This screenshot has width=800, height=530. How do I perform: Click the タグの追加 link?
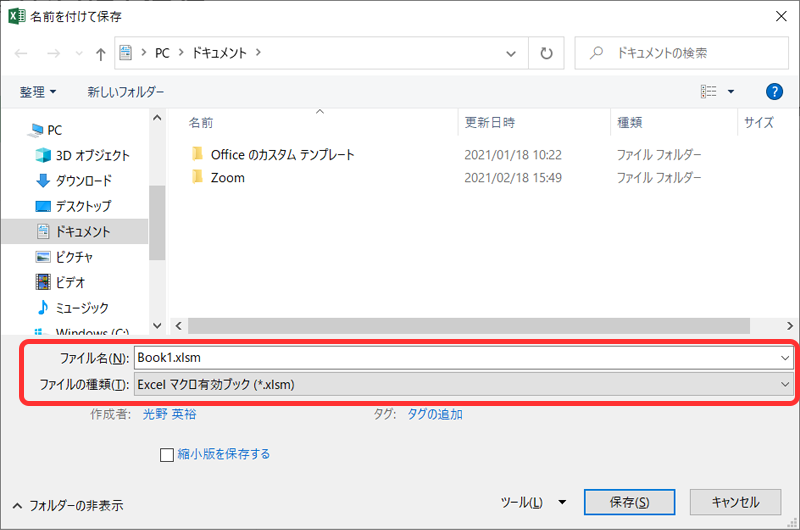[x=434, y=414]
